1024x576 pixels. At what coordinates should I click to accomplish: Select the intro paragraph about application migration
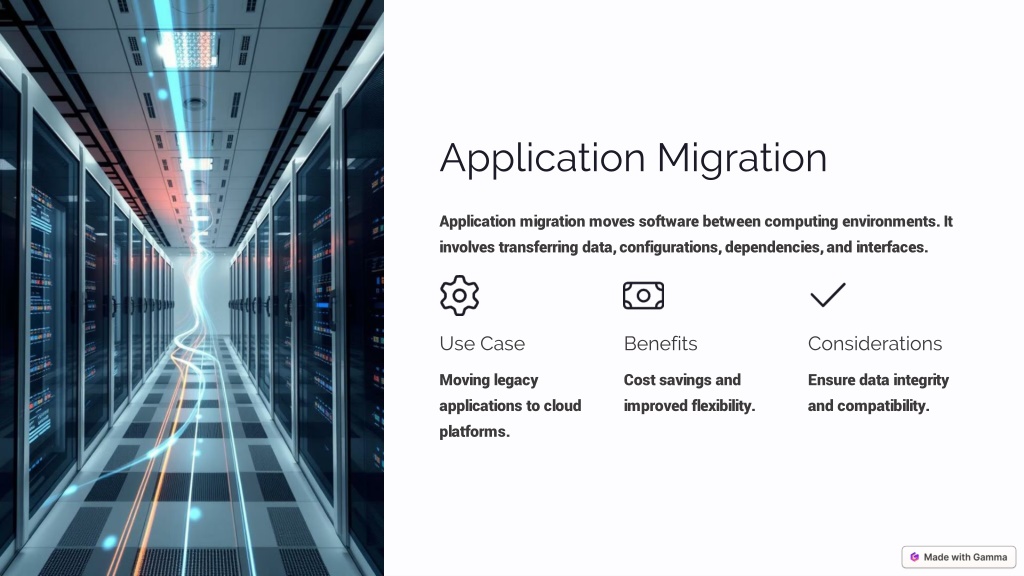(696, 234)
